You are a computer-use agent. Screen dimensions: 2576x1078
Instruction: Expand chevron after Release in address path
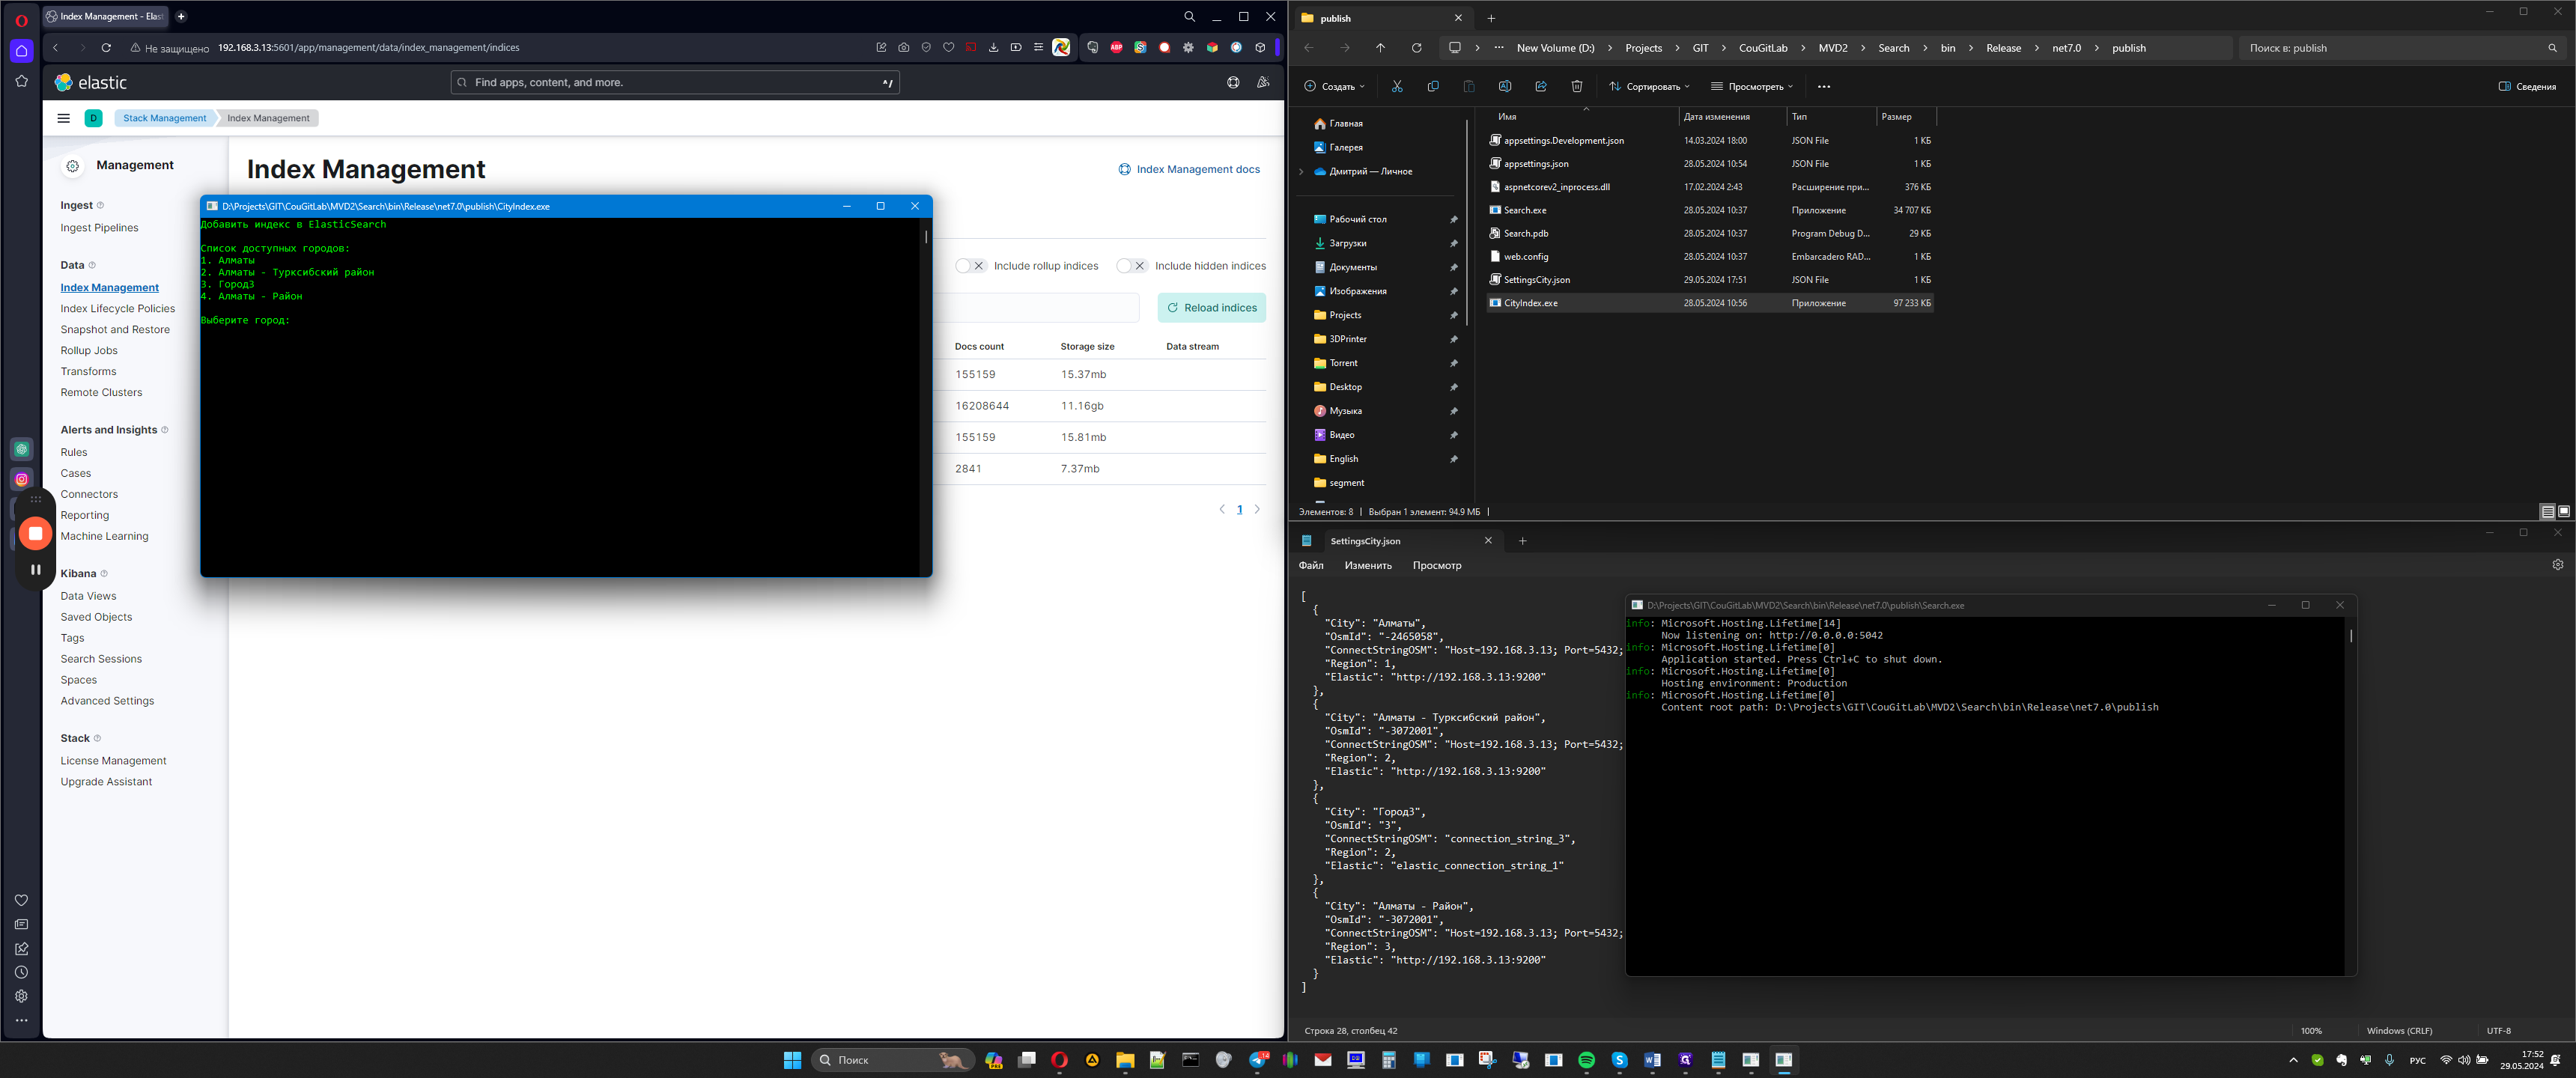2036,48
